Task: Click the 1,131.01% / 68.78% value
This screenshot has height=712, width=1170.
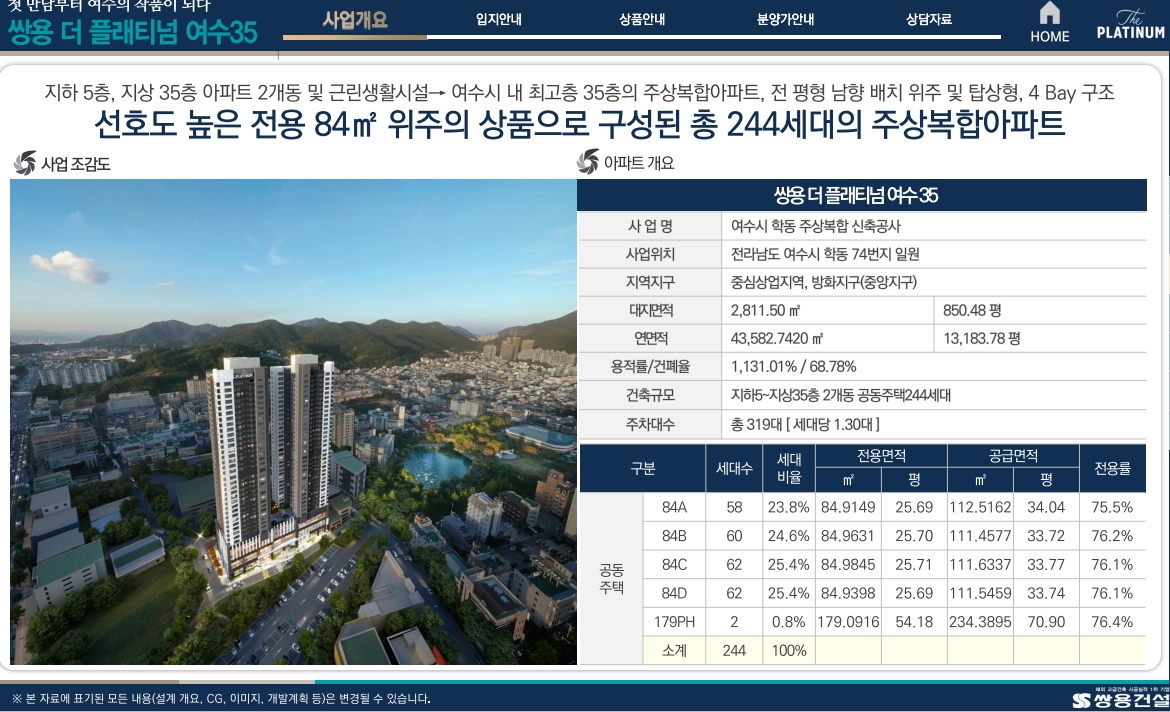Action: point(793,366)
